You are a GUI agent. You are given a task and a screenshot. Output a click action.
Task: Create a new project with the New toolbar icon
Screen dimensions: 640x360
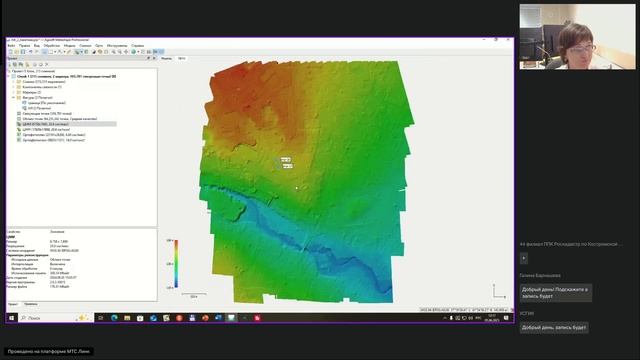tap(11, 52)
